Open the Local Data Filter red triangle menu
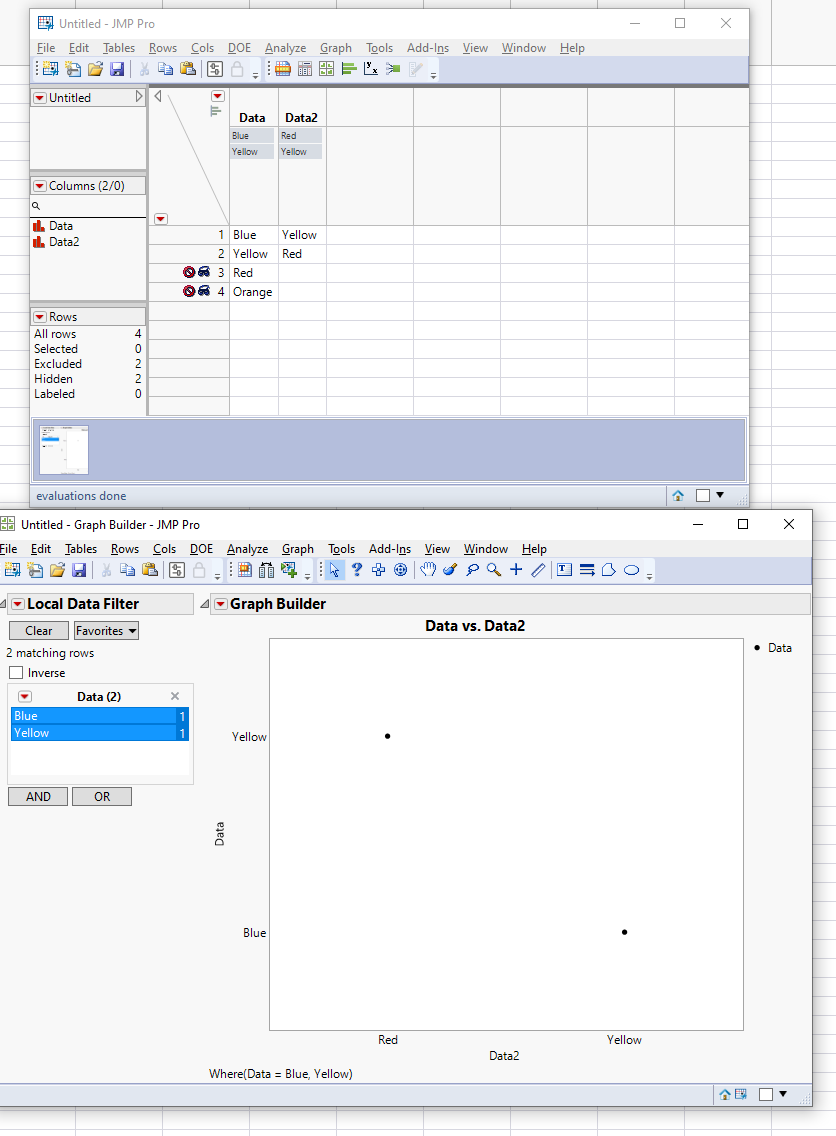 tap(17, 603)
